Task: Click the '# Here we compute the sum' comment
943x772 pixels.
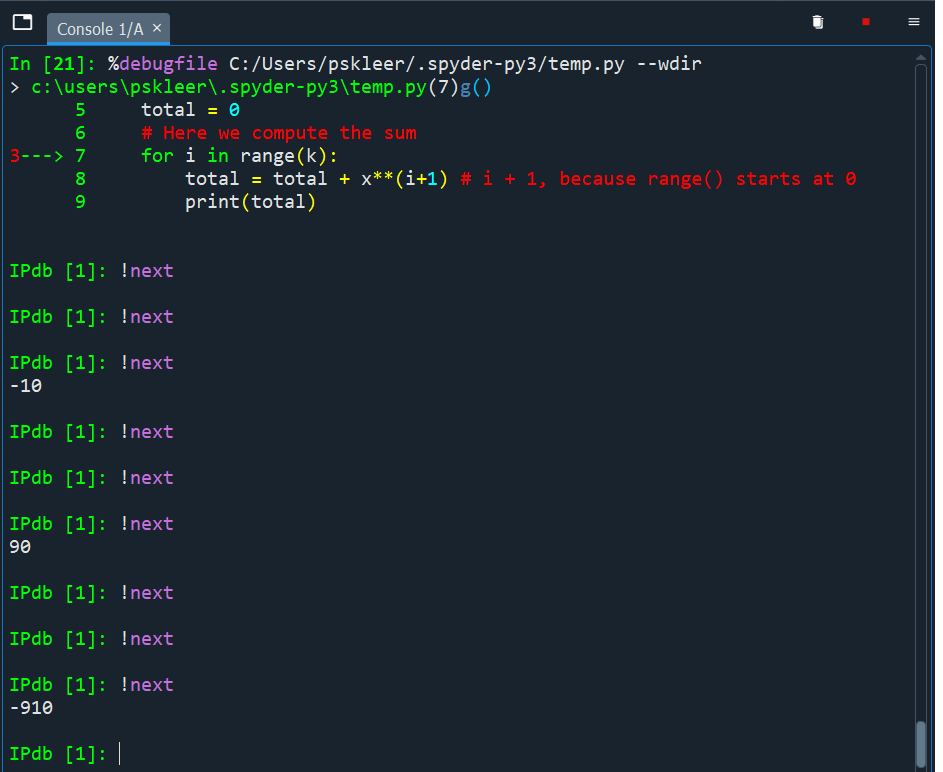Action: [278, 133]
